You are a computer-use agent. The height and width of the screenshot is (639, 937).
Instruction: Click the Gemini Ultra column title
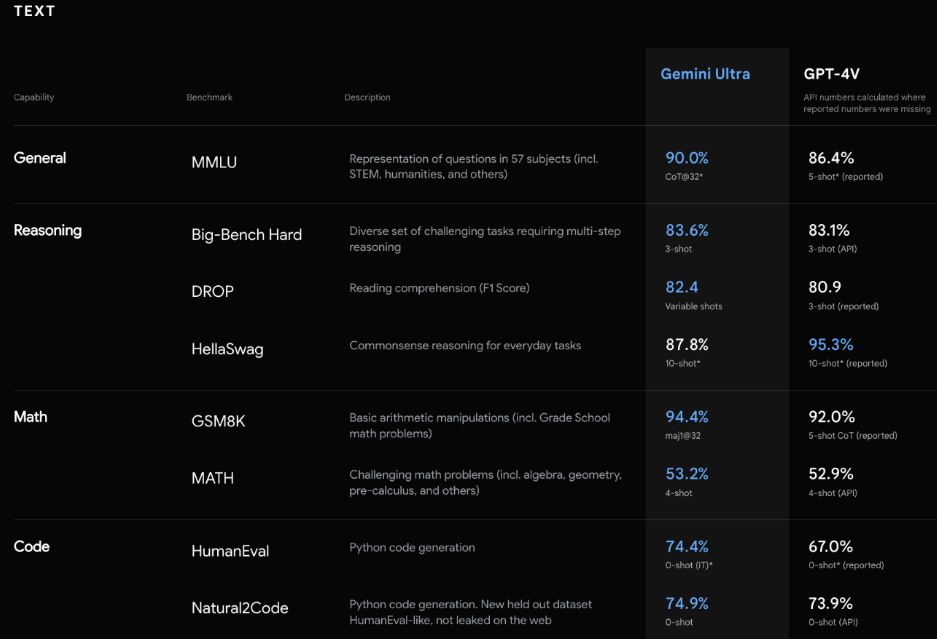[705, 74]
